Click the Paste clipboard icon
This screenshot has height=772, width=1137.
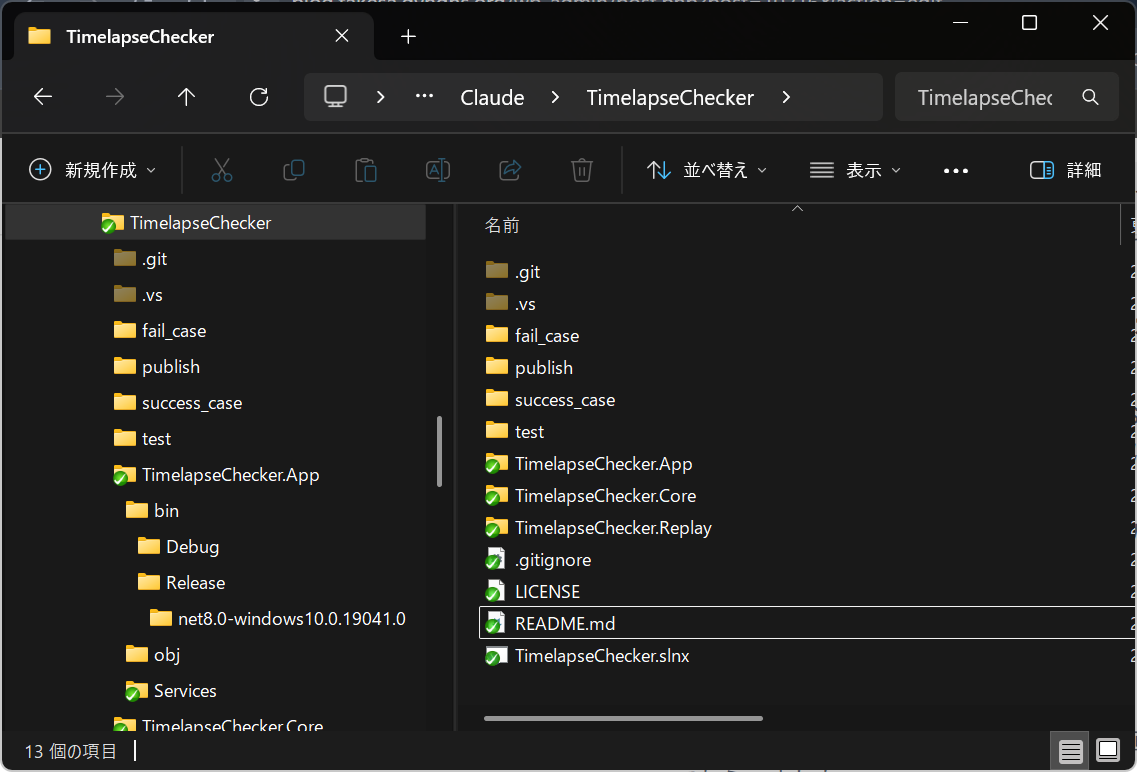(x=365, y=170)
